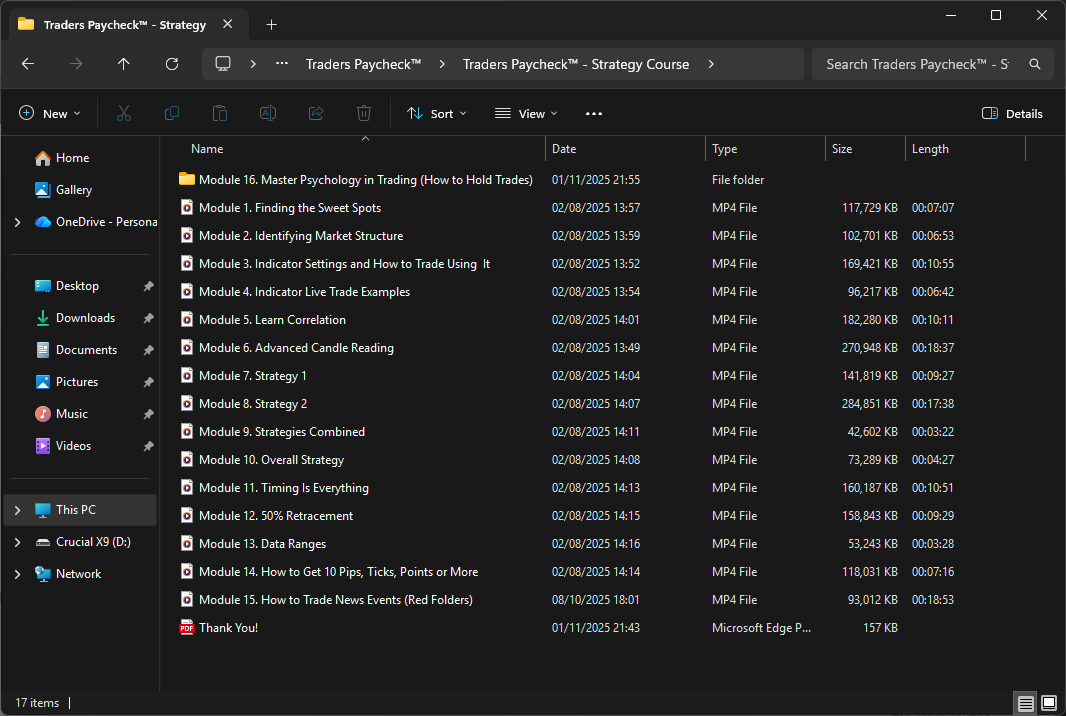Click the Delete trash bin icon
The width and height of the screenshot is (1066, 716).
364,114
